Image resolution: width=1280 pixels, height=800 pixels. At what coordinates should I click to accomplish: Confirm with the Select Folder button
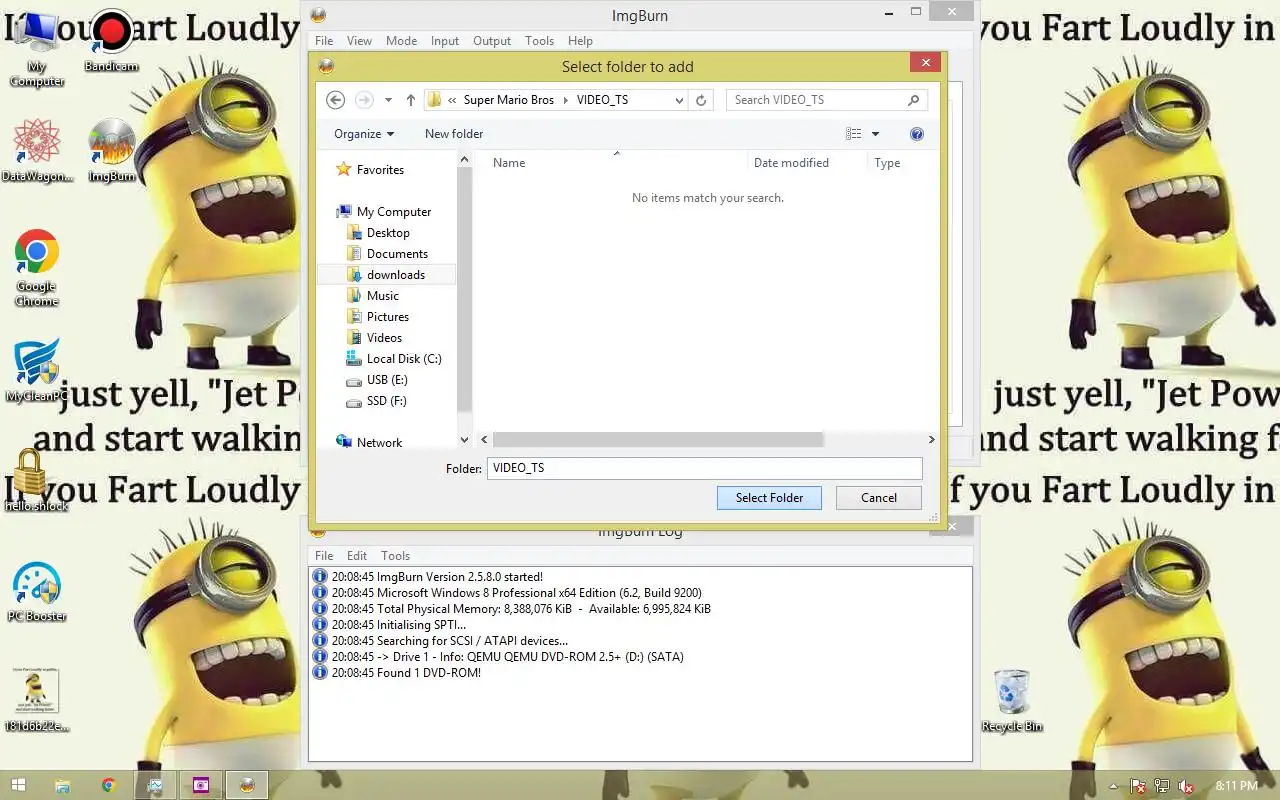tap(769, 498)
